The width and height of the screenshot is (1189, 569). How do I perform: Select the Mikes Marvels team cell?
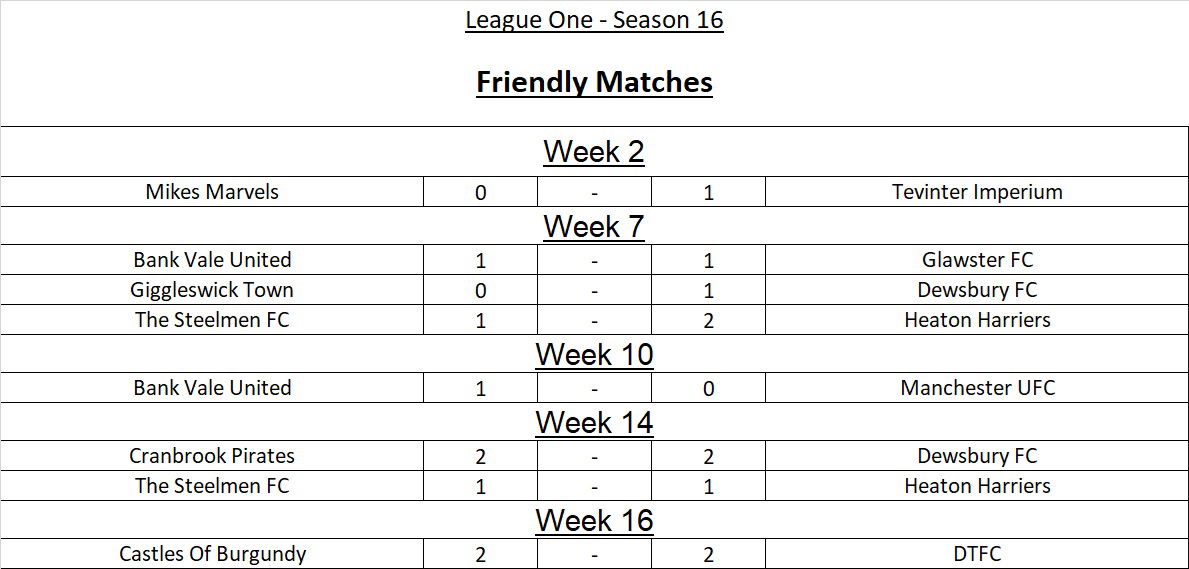pos(212,192)
